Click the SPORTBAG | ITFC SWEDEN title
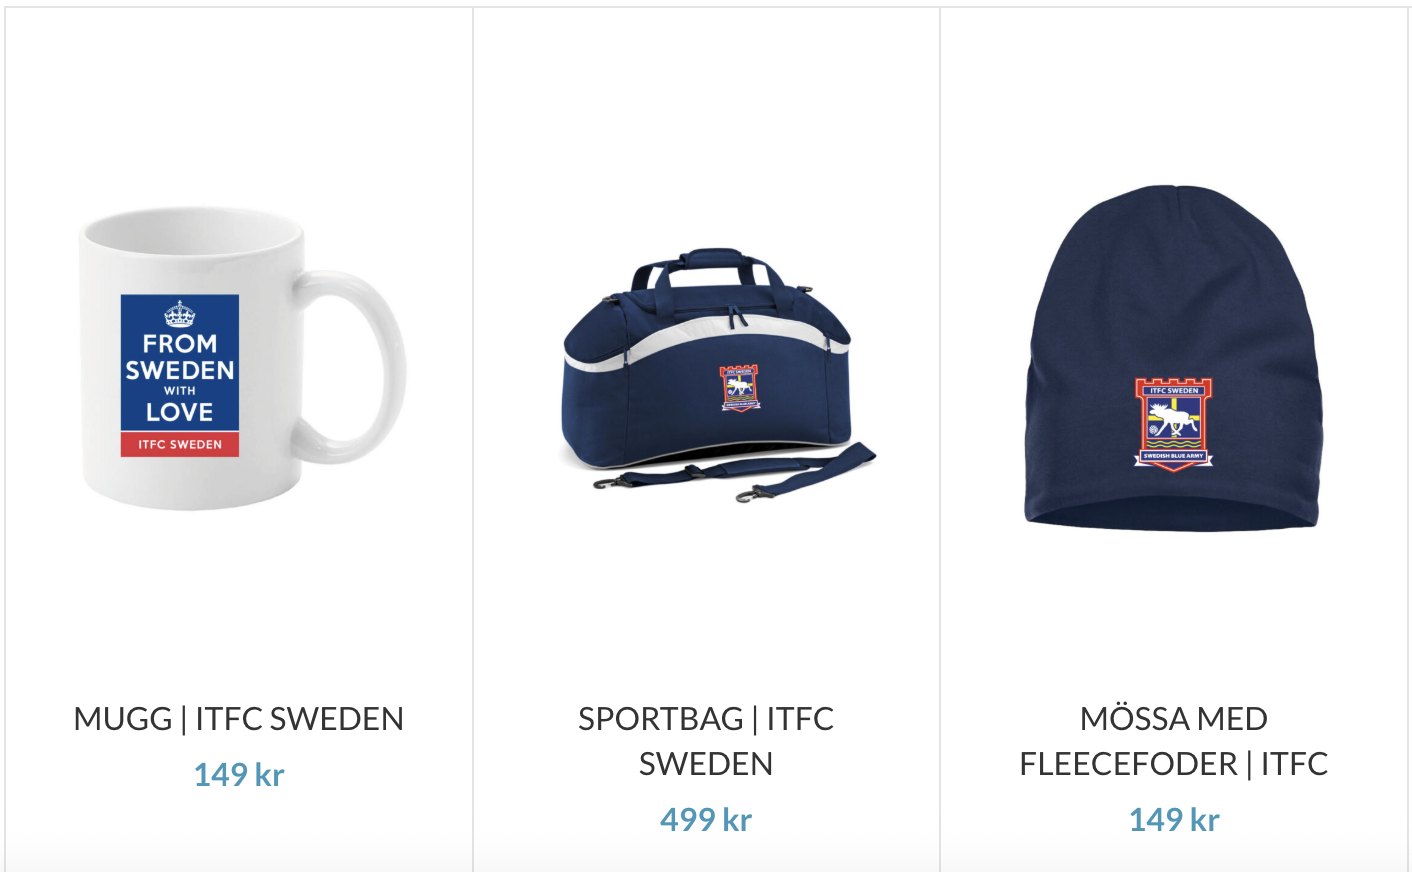The height and width of the screenshot is (872, 1412). pos(706,741)
